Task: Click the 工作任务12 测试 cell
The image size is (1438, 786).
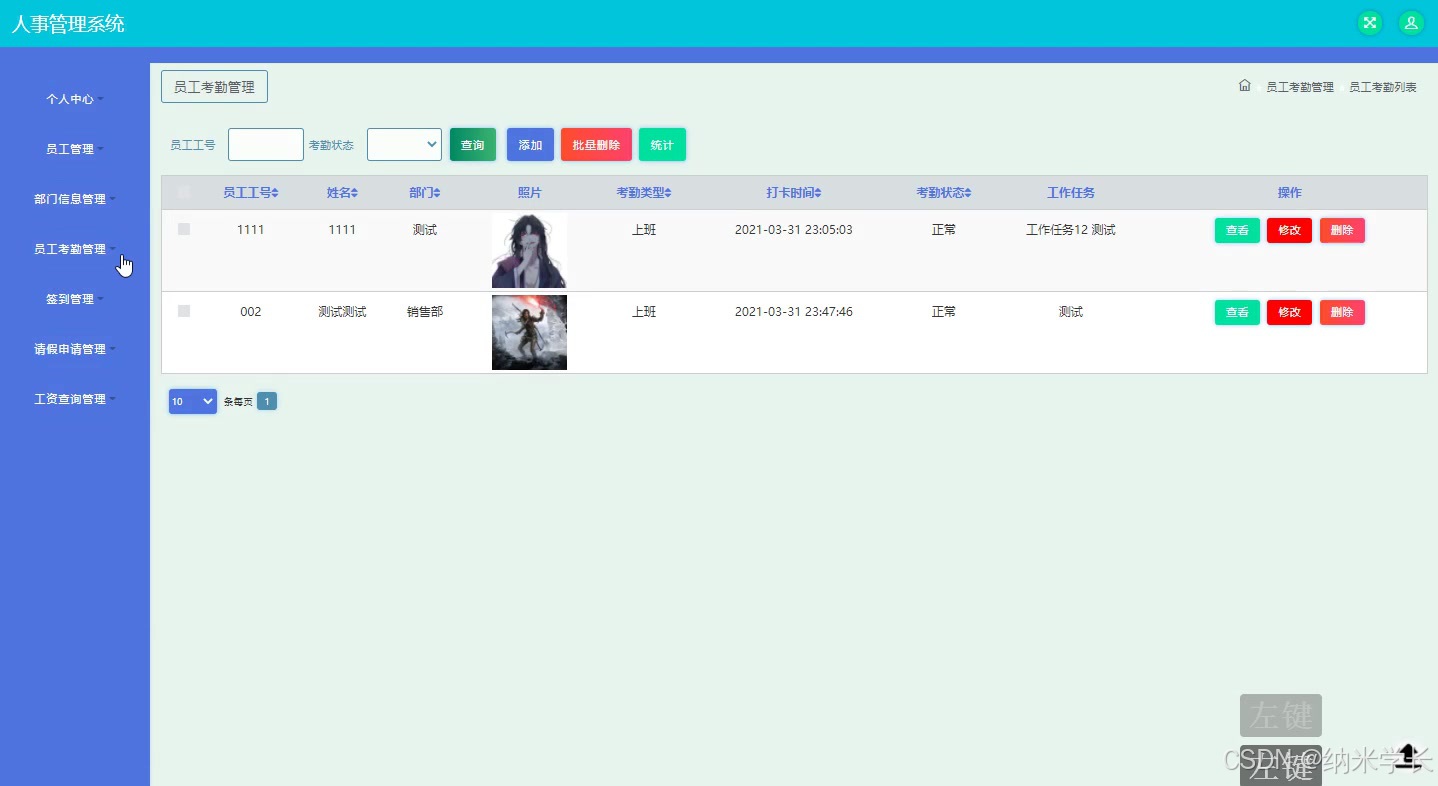Action: click(x=1071, y=230)
